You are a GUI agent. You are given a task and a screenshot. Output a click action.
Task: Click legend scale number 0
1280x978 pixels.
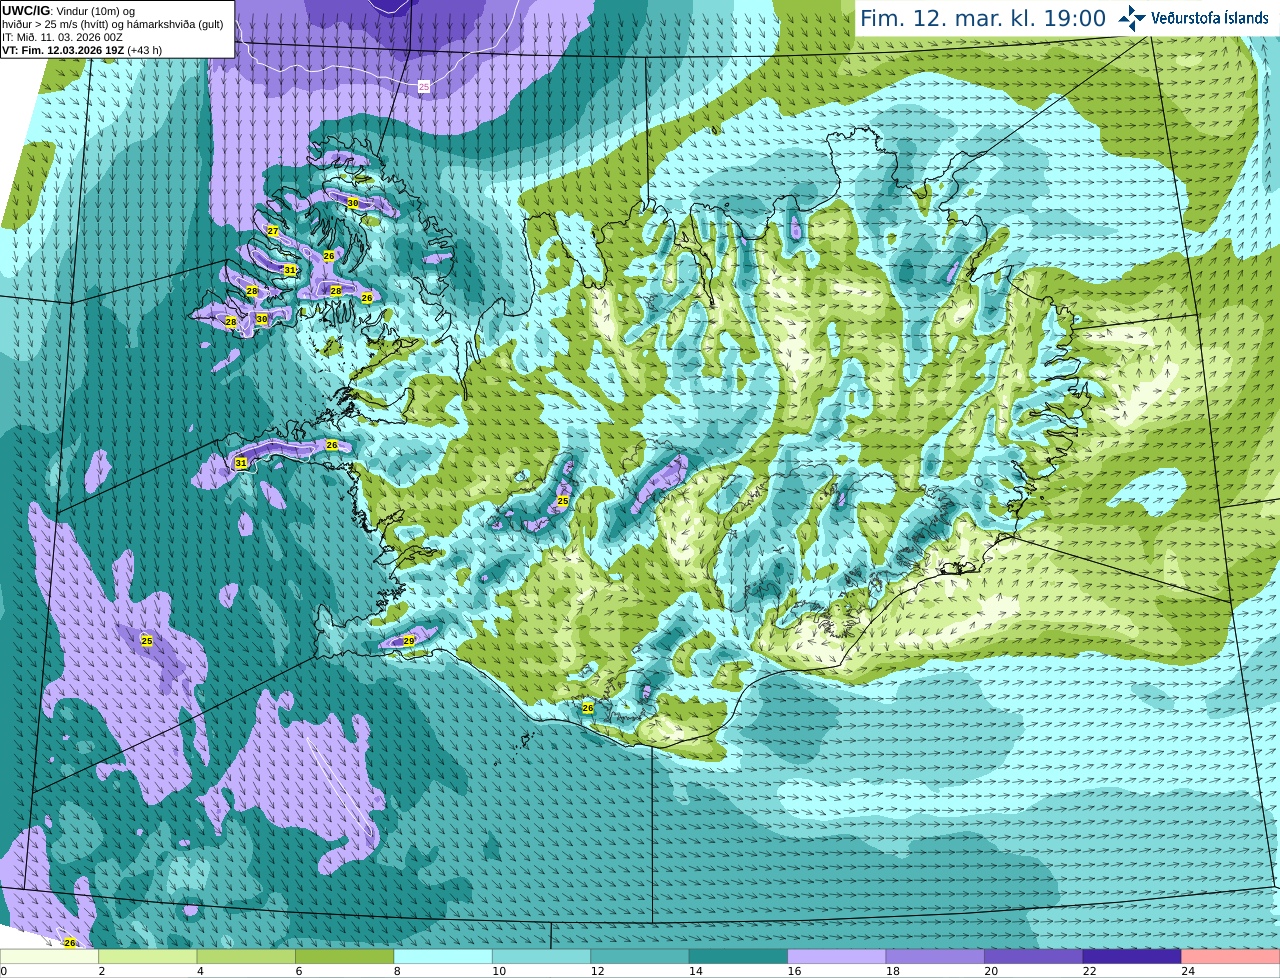point(4,971)
